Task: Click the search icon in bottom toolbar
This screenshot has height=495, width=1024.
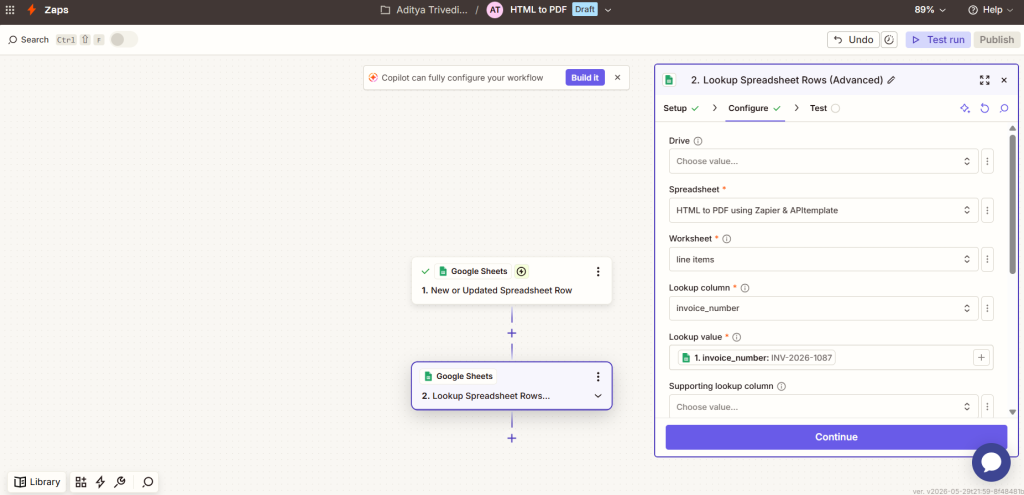Action: [148, 482]
